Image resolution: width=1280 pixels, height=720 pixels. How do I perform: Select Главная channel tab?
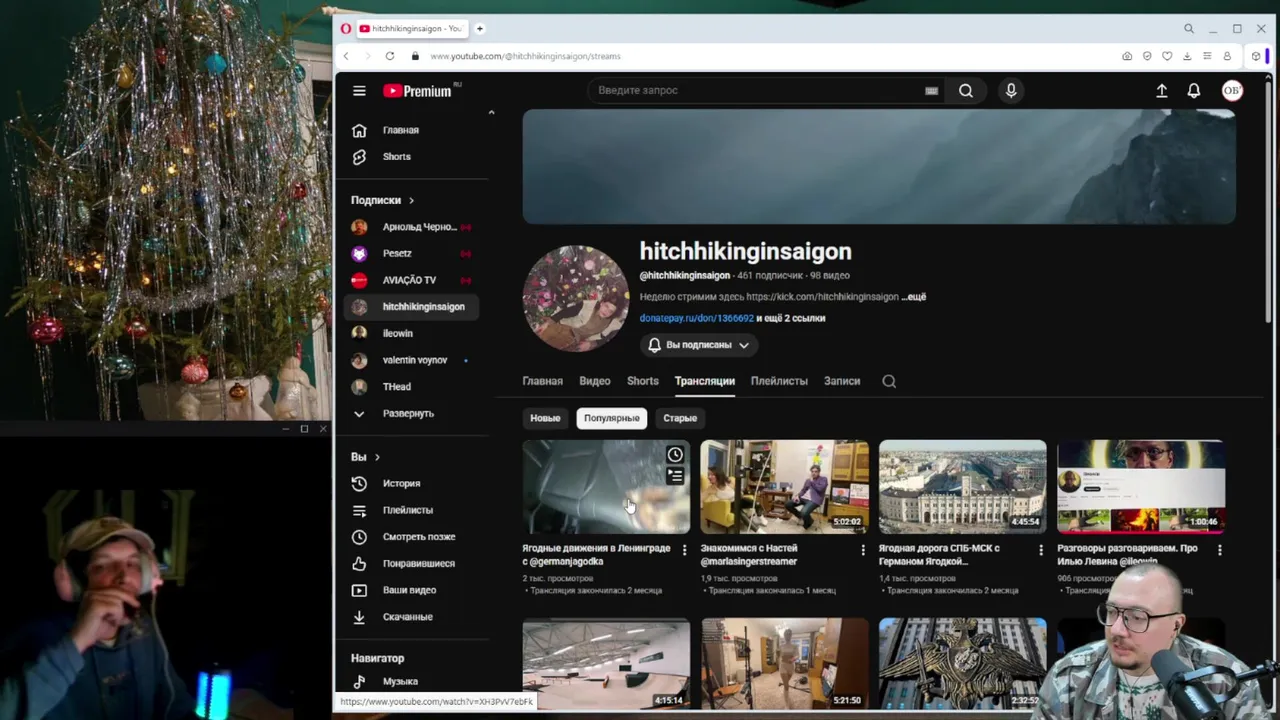(x=542, y=381)
